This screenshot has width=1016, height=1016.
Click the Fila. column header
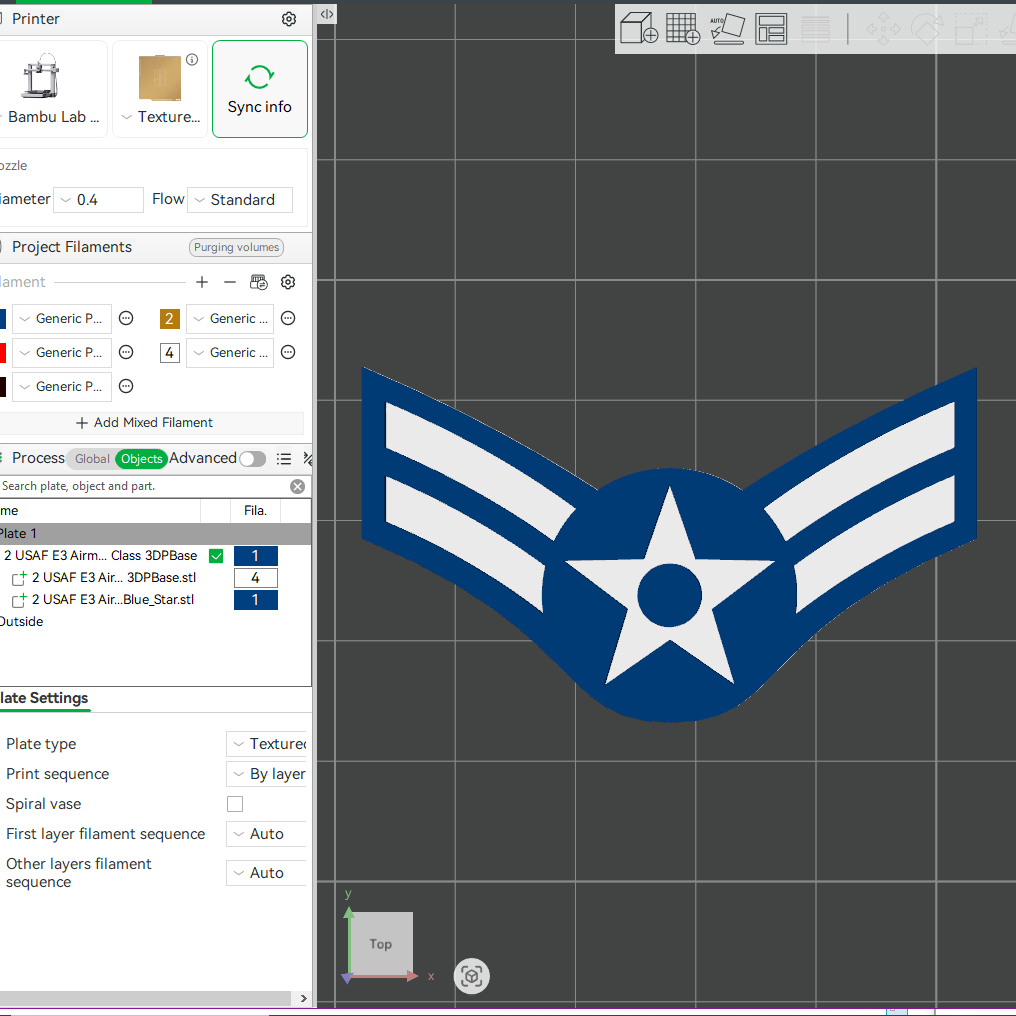(255, 511)
